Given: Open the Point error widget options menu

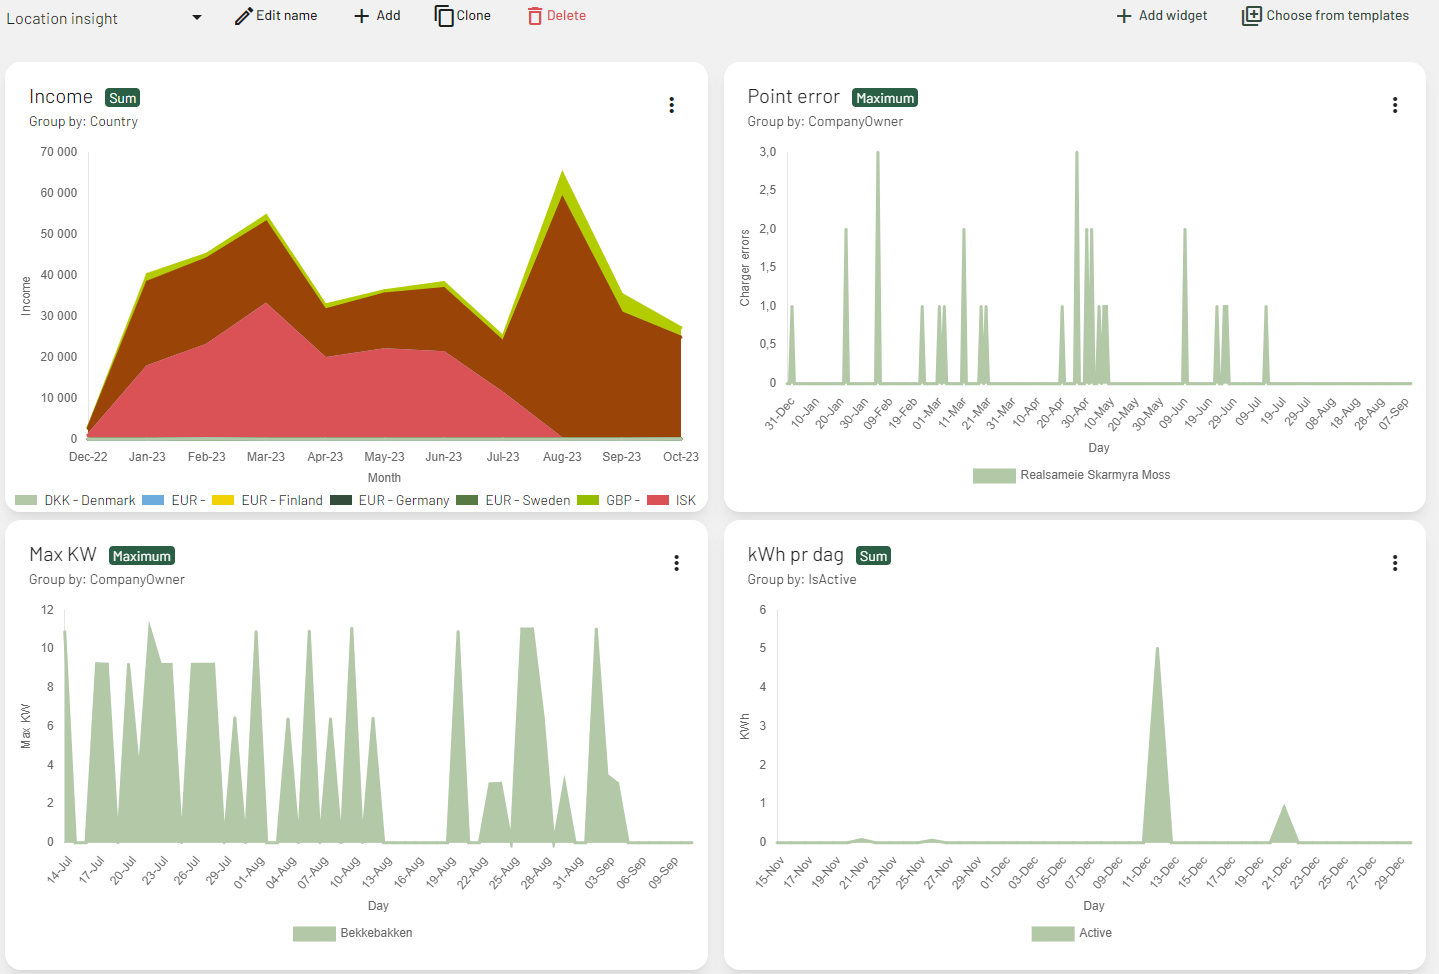Looking at the screenshot, I should pos(1394,105).
